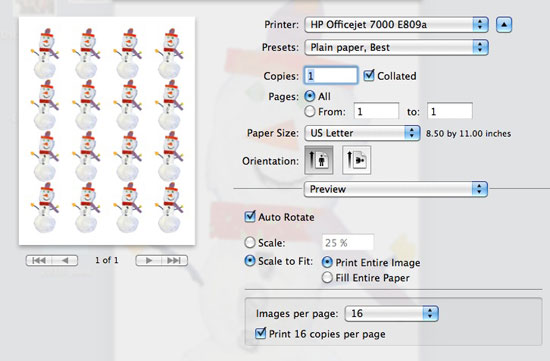Select Fill Entire Paper option
550x361 pixels.
(x=327, y=278)
